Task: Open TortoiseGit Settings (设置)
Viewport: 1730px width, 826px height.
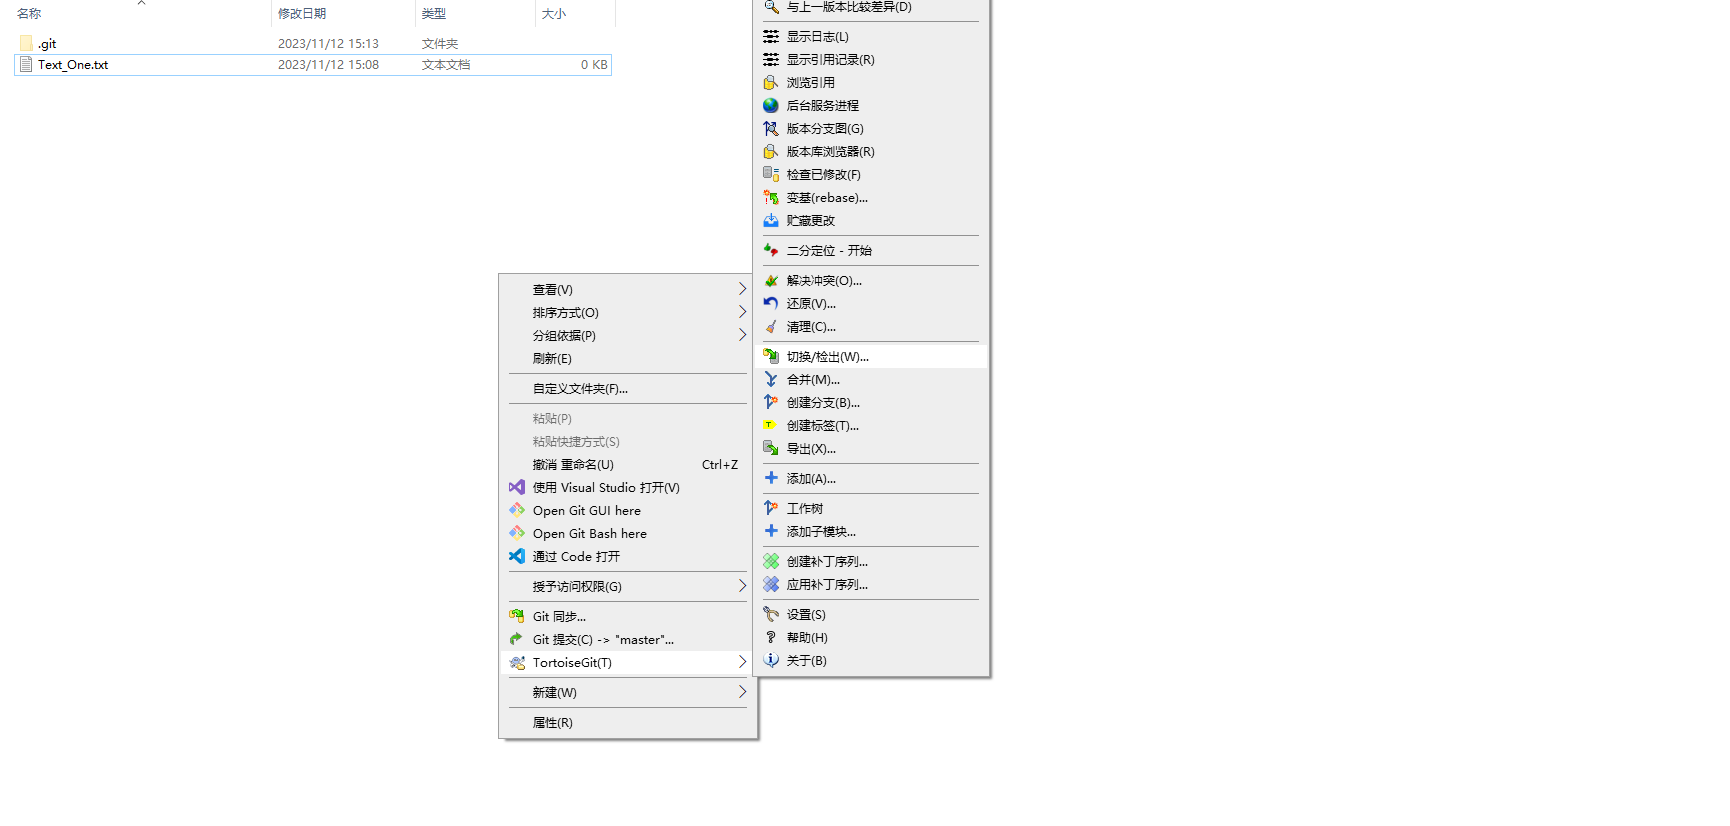Action: tap(806, 614)
